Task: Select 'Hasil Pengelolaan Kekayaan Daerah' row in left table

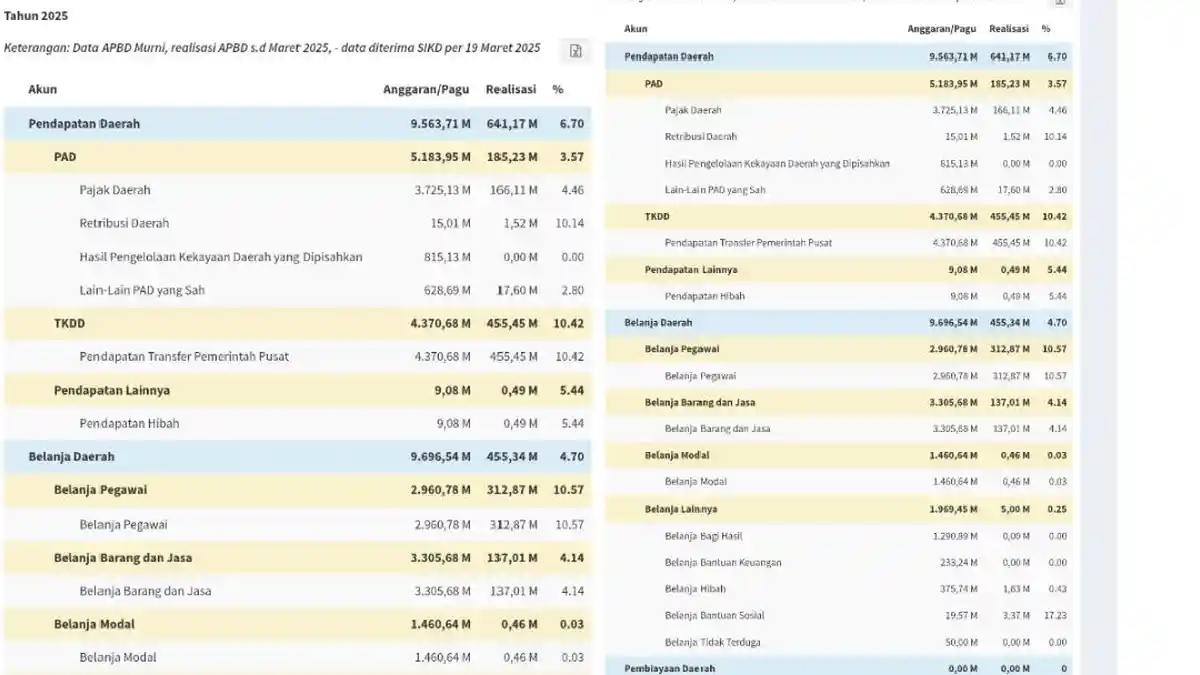Action: pos(297,257)
